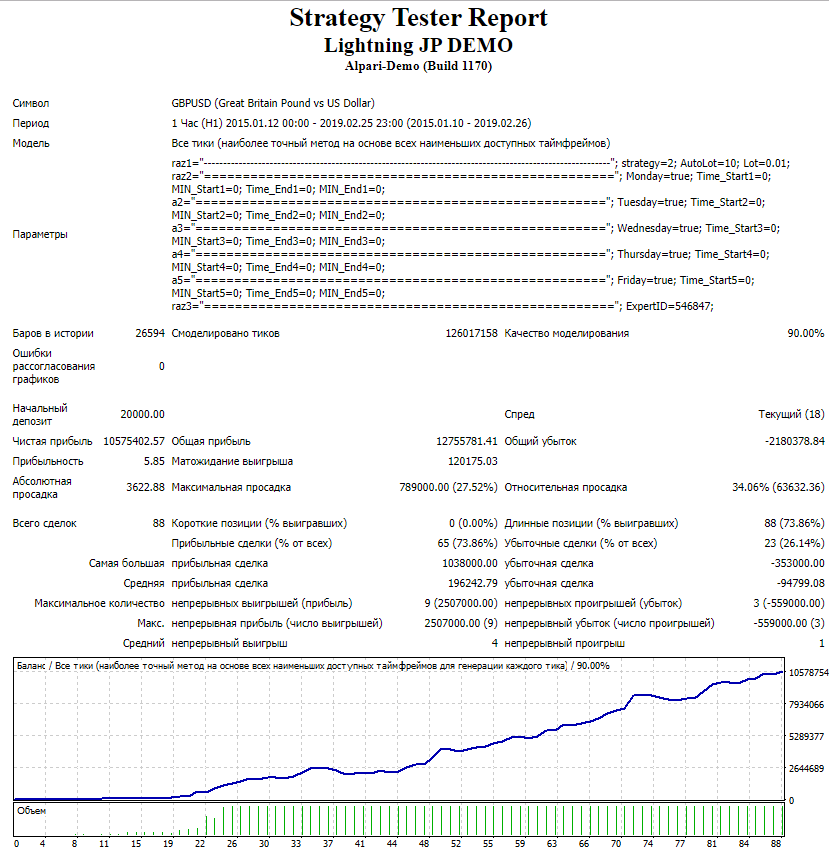The height and width of the screenshot is (847, 829).
Task: Click the Strategy Tester Report title
Action: click(x=418, y=18)
